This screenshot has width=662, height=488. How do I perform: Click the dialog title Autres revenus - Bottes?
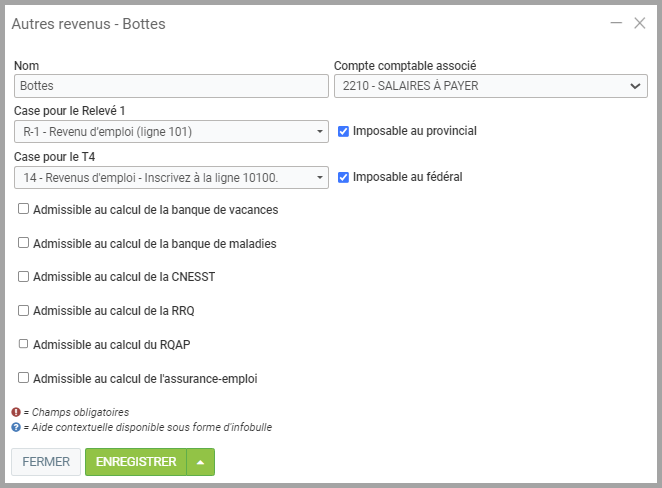[88, 23]
